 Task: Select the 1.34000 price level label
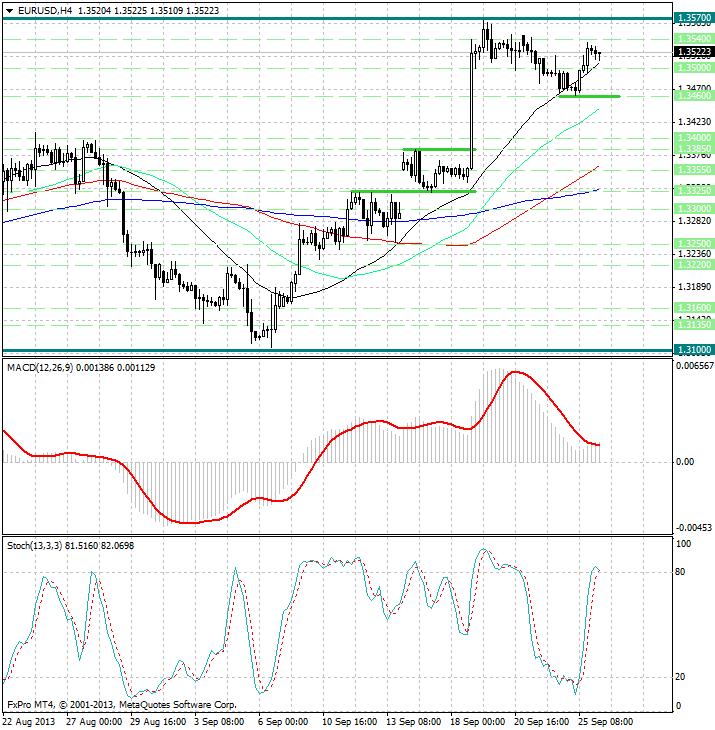point(694,138)
